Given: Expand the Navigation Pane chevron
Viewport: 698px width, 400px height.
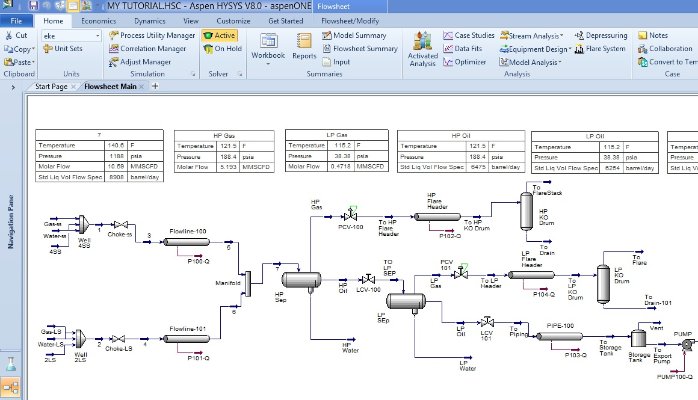Looking at the screenshot, I should click(13, 87).
